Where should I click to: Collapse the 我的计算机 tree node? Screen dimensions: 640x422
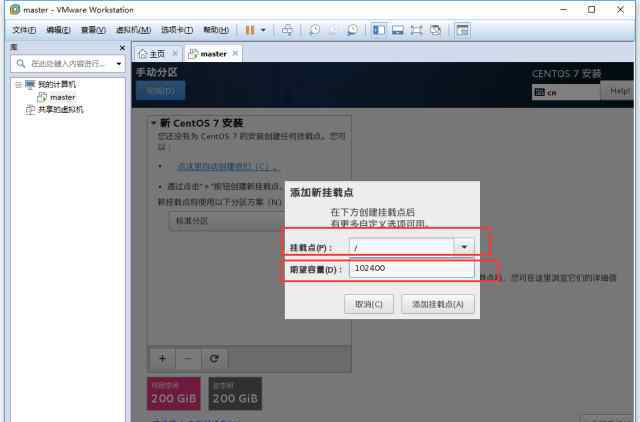[18, 84]
